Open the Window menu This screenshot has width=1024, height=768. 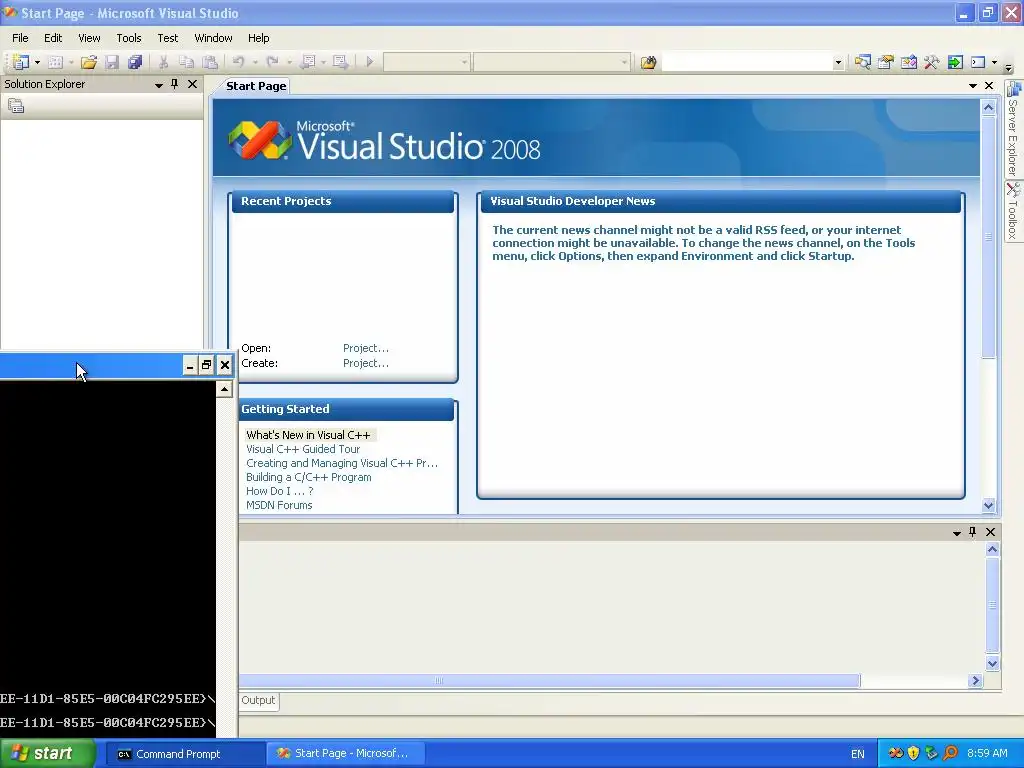point(214,38)
